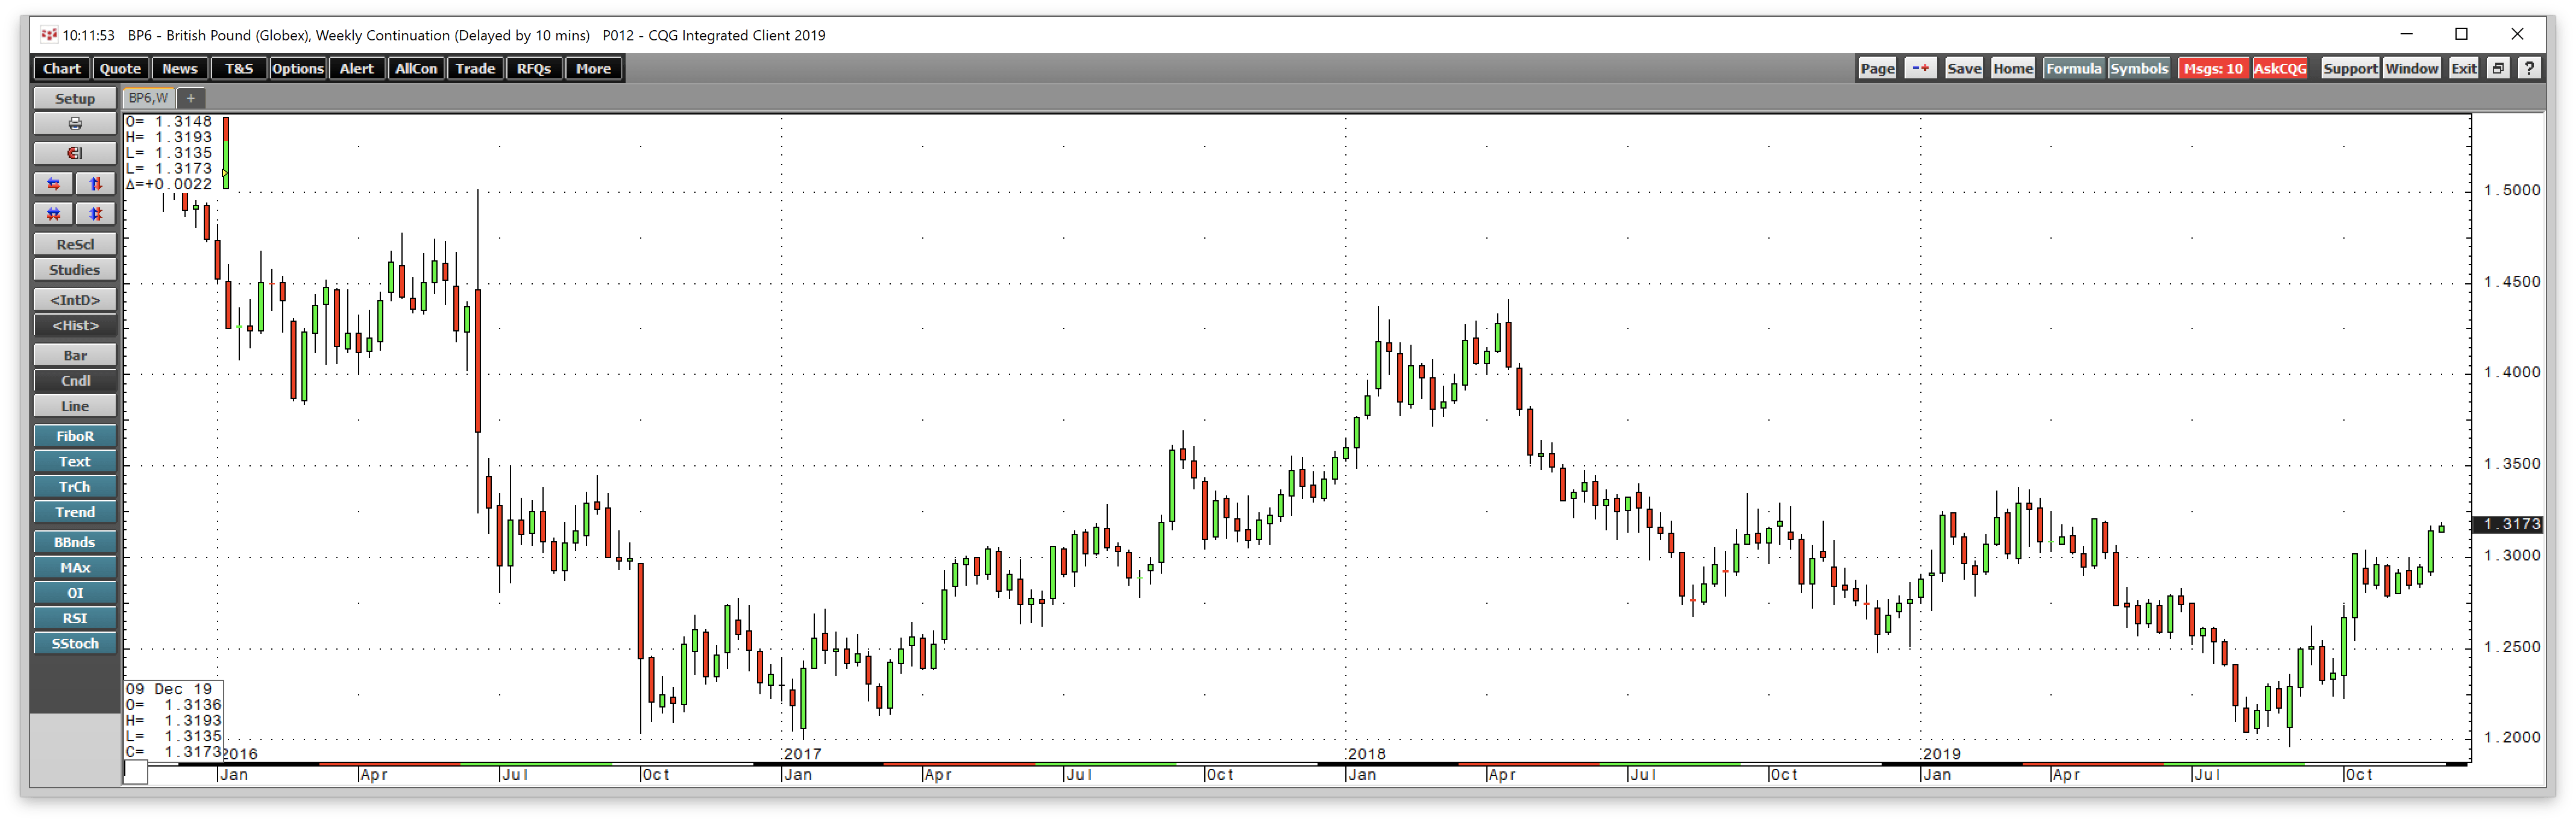Open the Alert button
Viewport: 2576px width, 822px height.
click(x=356, y=68)
